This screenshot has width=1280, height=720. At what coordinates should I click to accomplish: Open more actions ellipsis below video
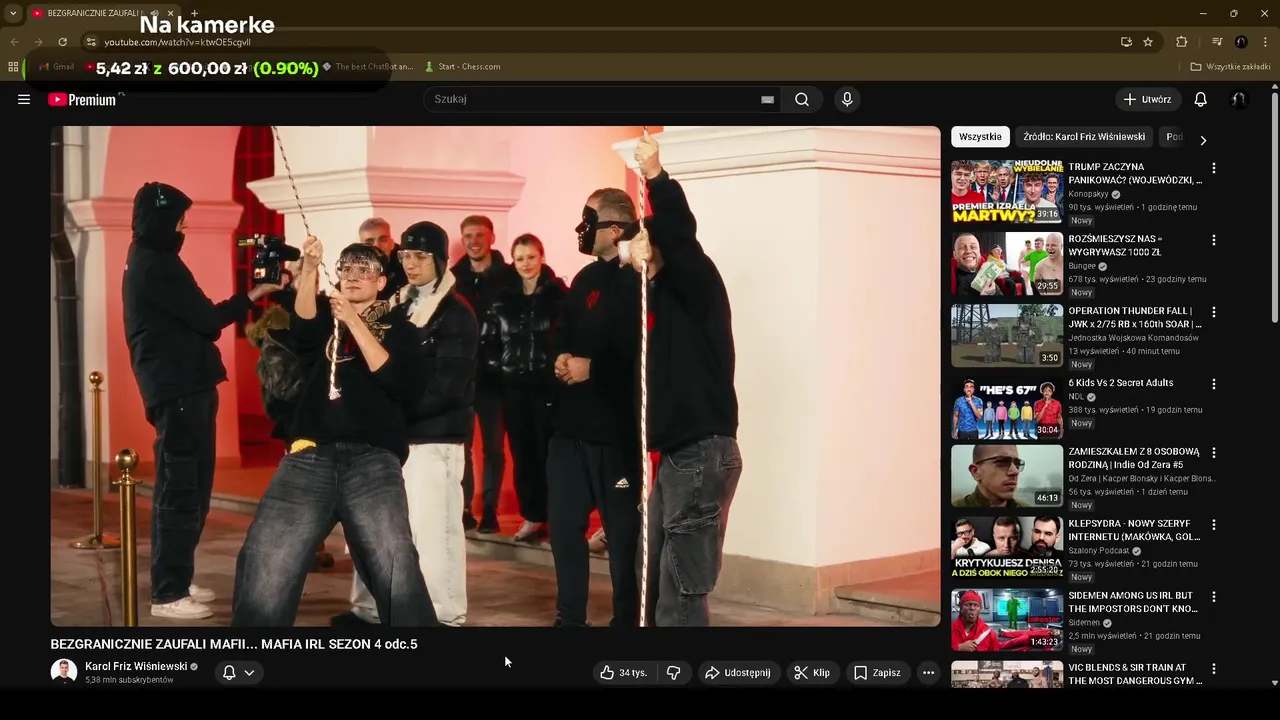928,673
